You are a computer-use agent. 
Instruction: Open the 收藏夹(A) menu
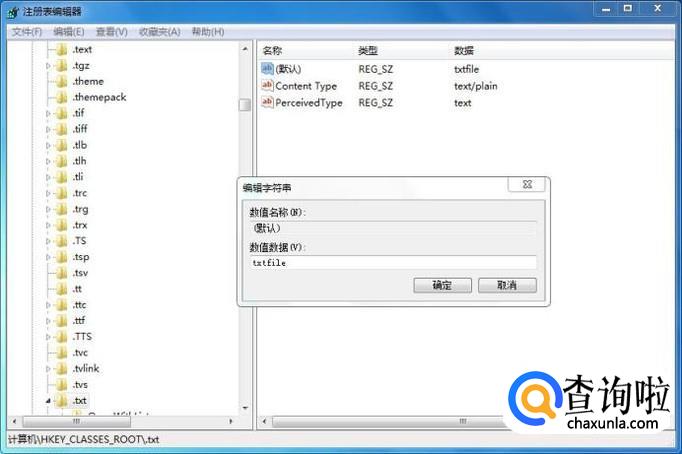coord(160,31)
